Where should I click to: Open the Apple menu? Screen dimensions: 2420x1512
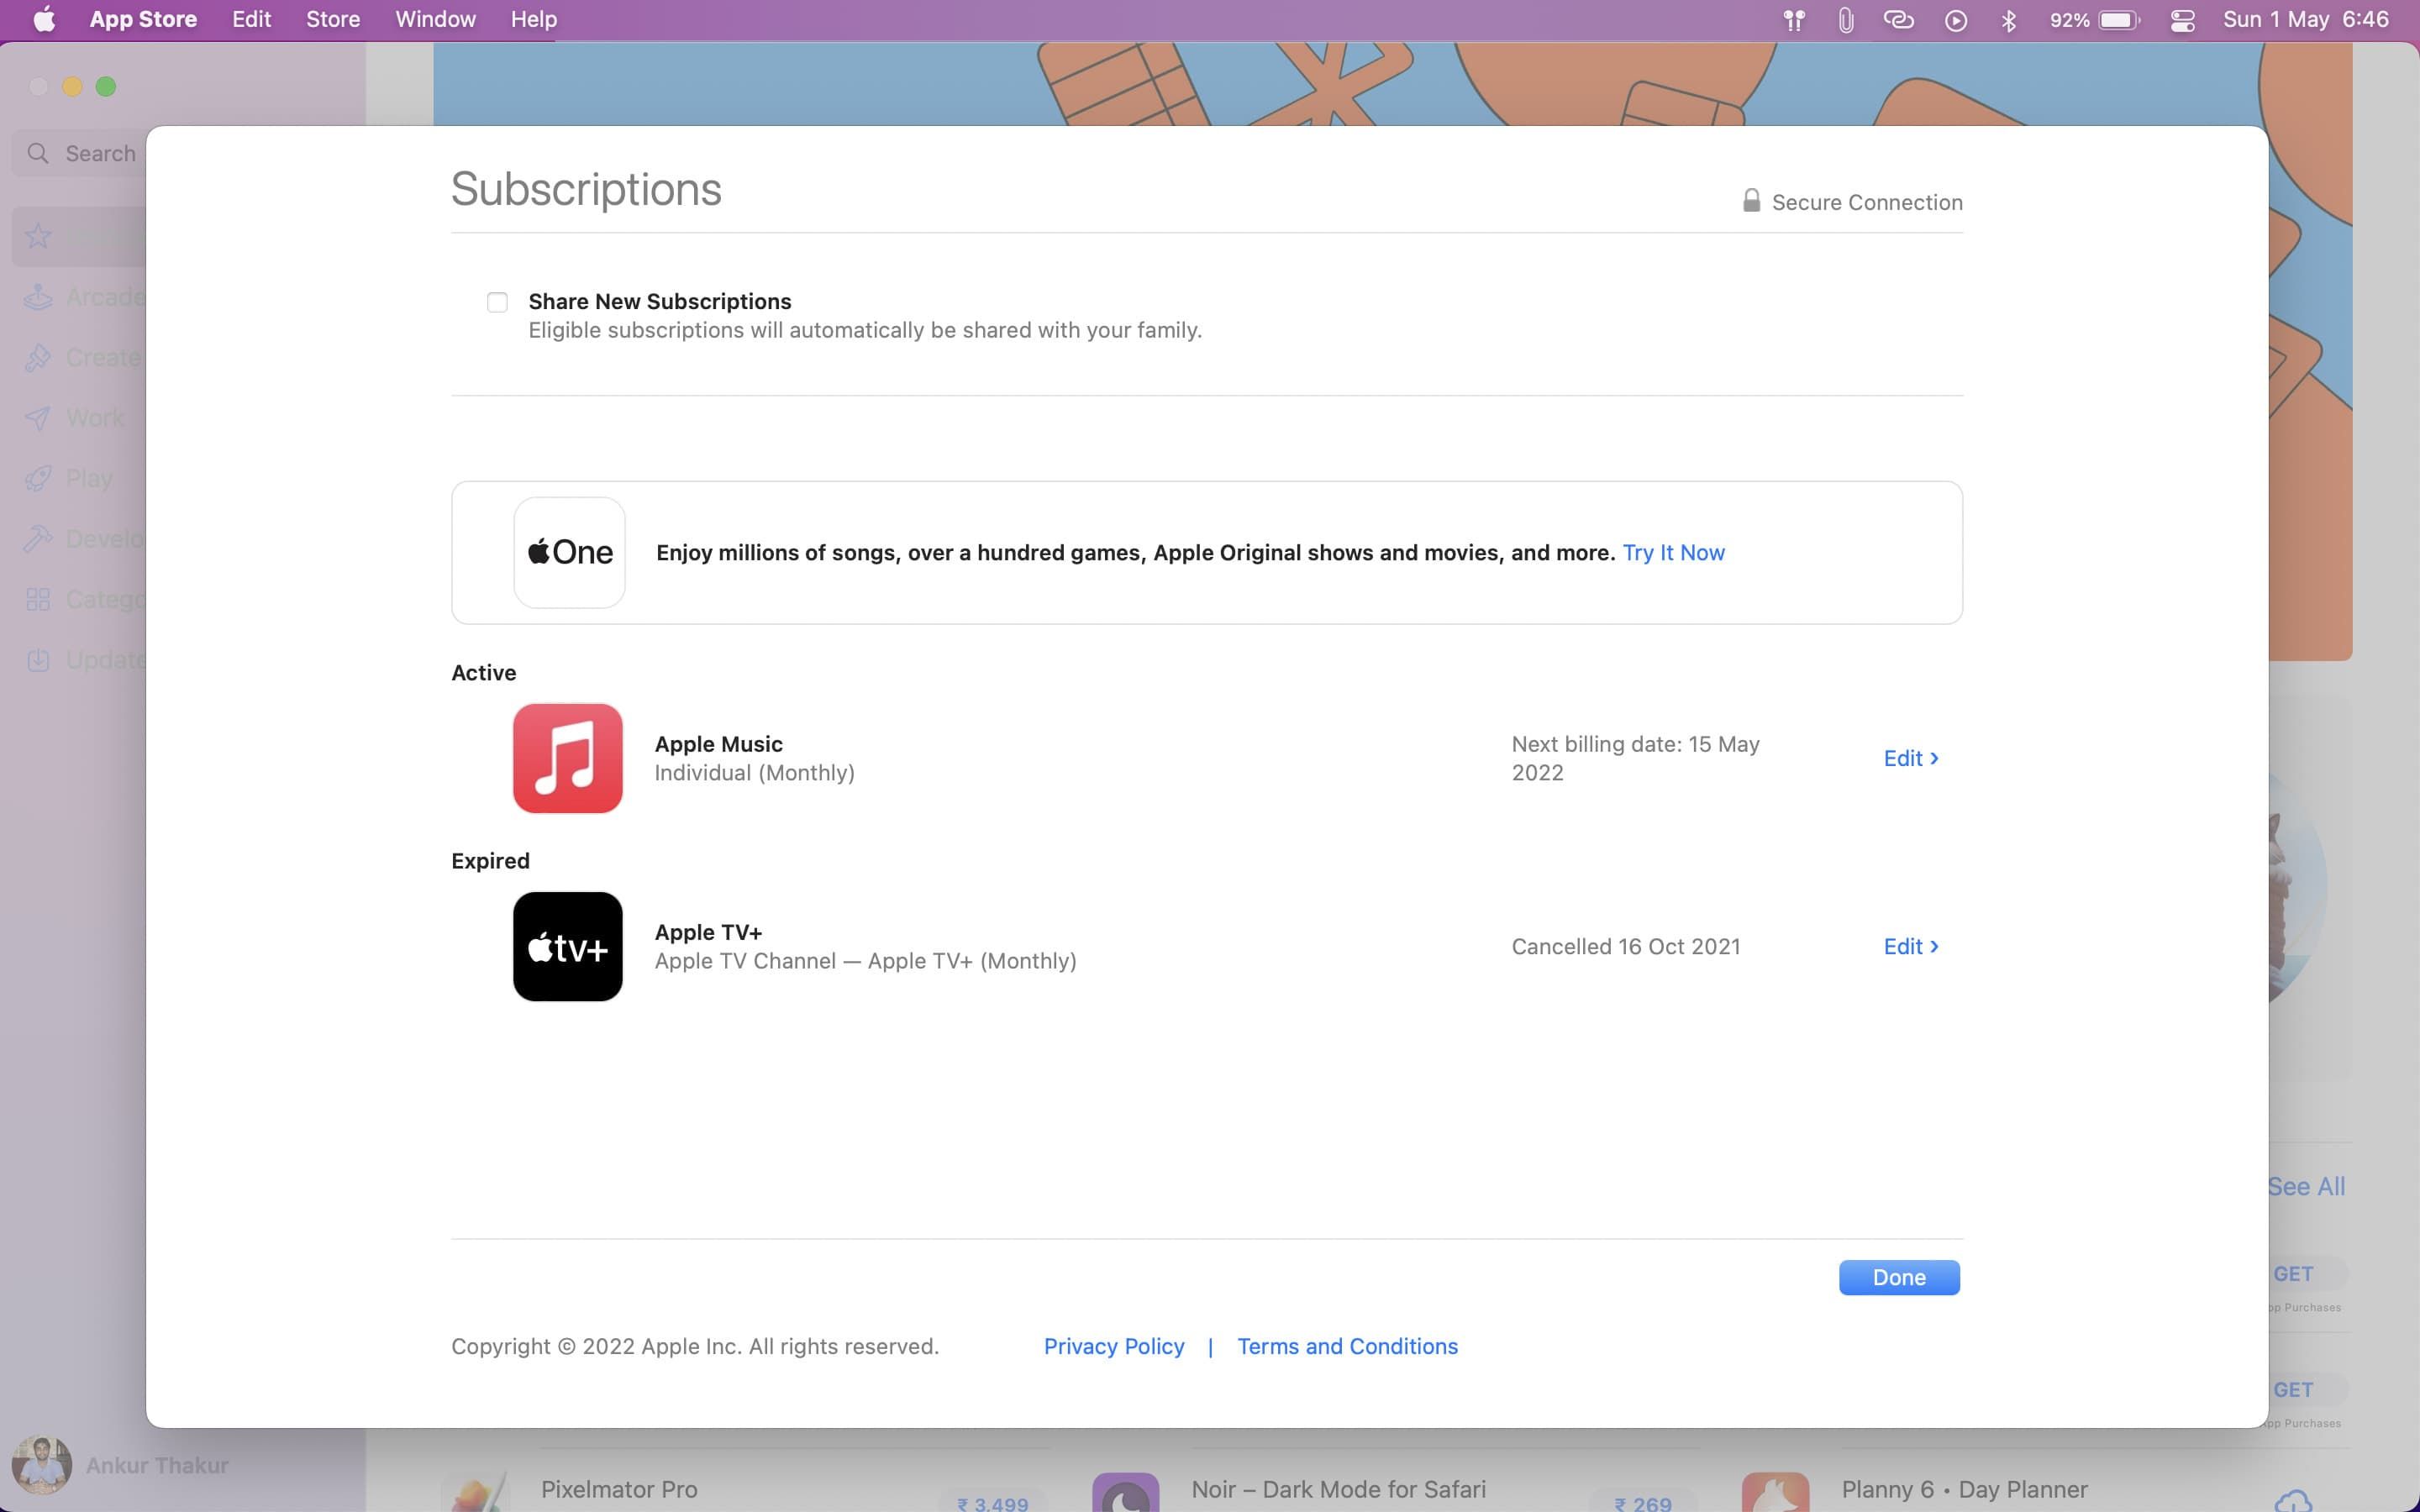pyautogui.click(x=44, y=19)
